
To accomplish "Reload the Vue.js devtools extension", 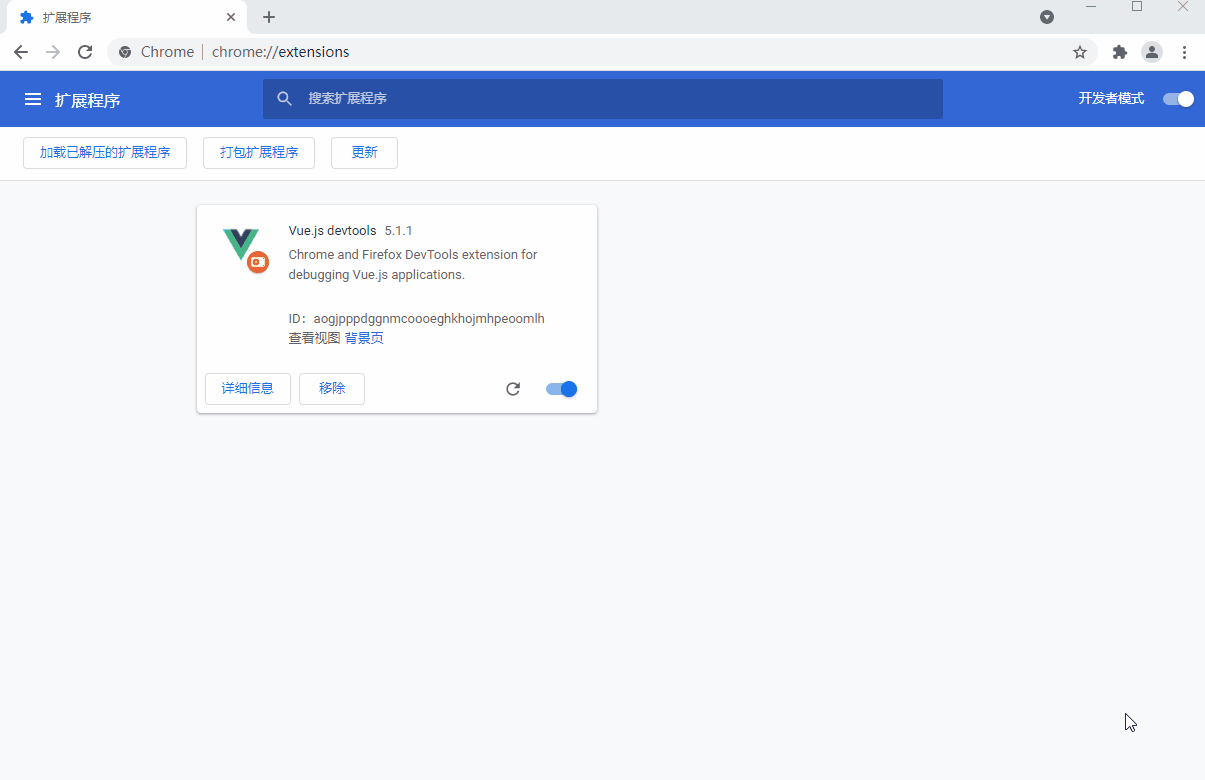I will (x=513, y=389).
